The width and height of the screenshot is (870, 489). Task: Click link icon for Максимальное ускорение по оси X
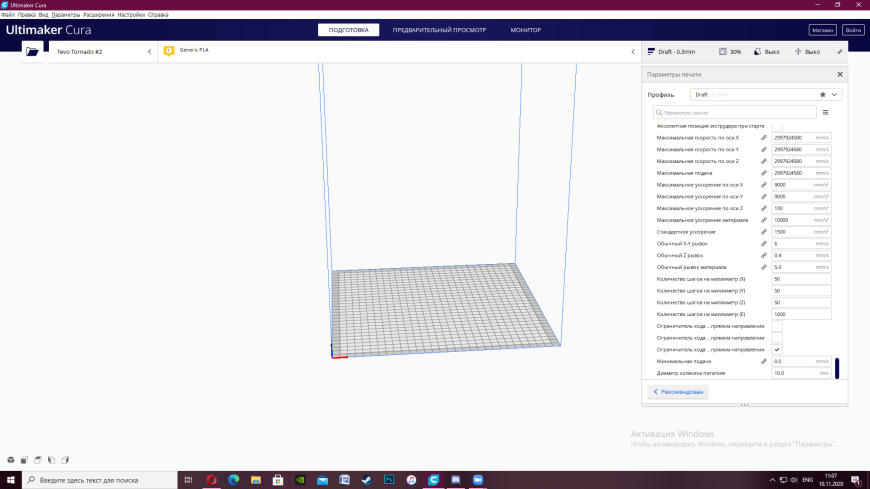tap(764, 185)
